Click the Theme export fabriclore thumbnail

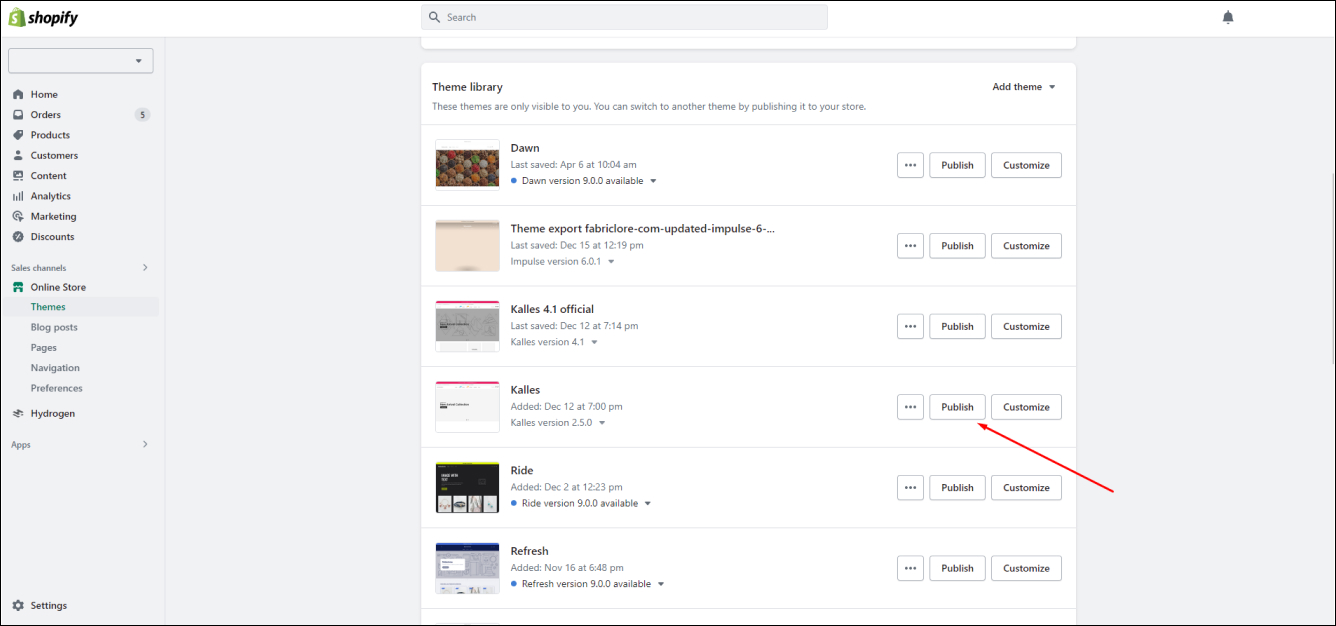(467, 246)
